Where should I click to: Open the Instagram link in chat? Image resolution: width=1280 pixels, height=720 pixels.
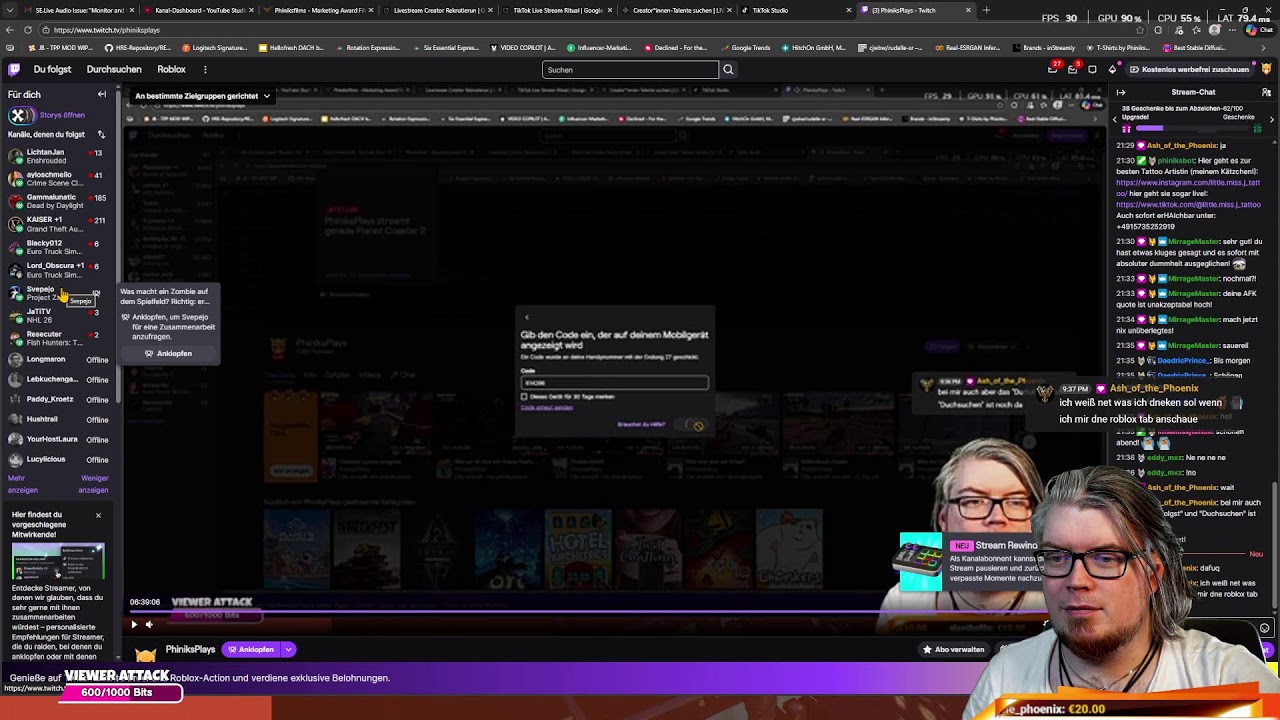[1188, 187]
